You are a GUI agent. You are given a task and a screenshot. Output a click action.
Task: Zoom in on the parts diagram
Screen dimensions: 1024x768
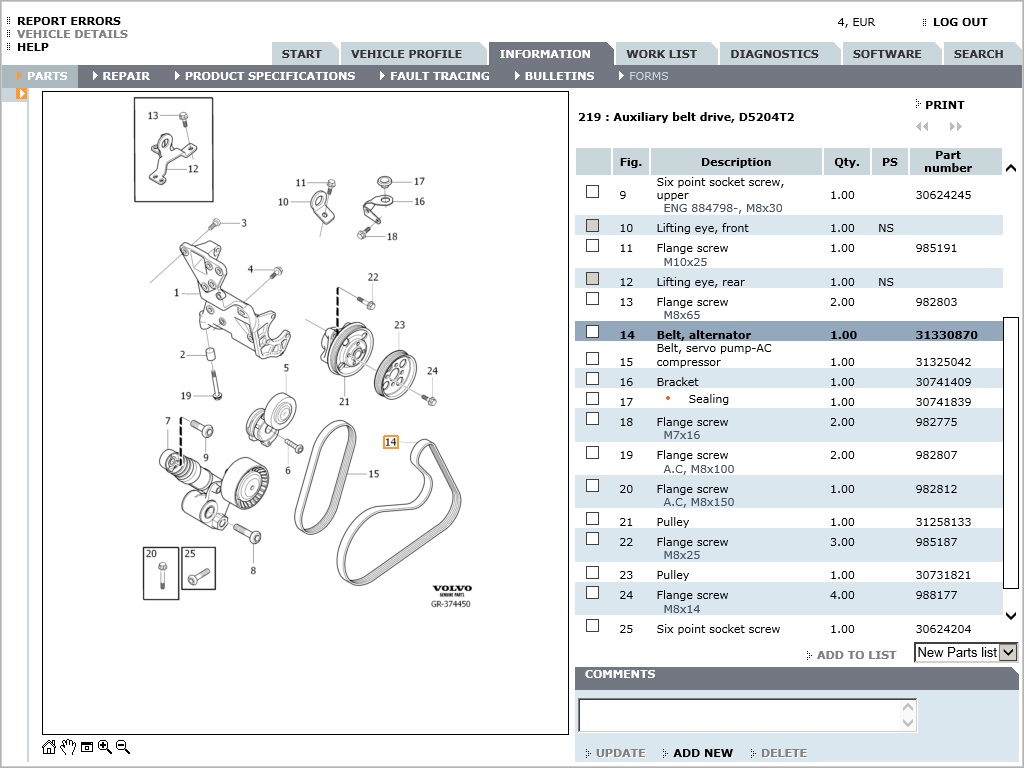(105, 747)
